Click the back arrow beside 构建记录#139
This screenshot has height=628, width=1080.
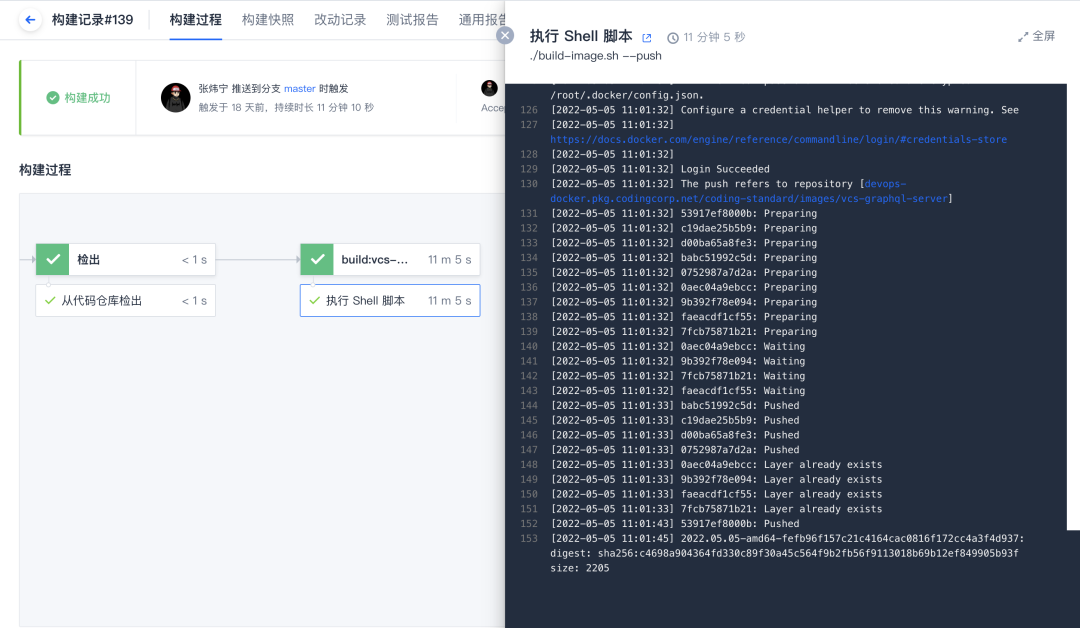pyautogui.click(x=27, y=17)
